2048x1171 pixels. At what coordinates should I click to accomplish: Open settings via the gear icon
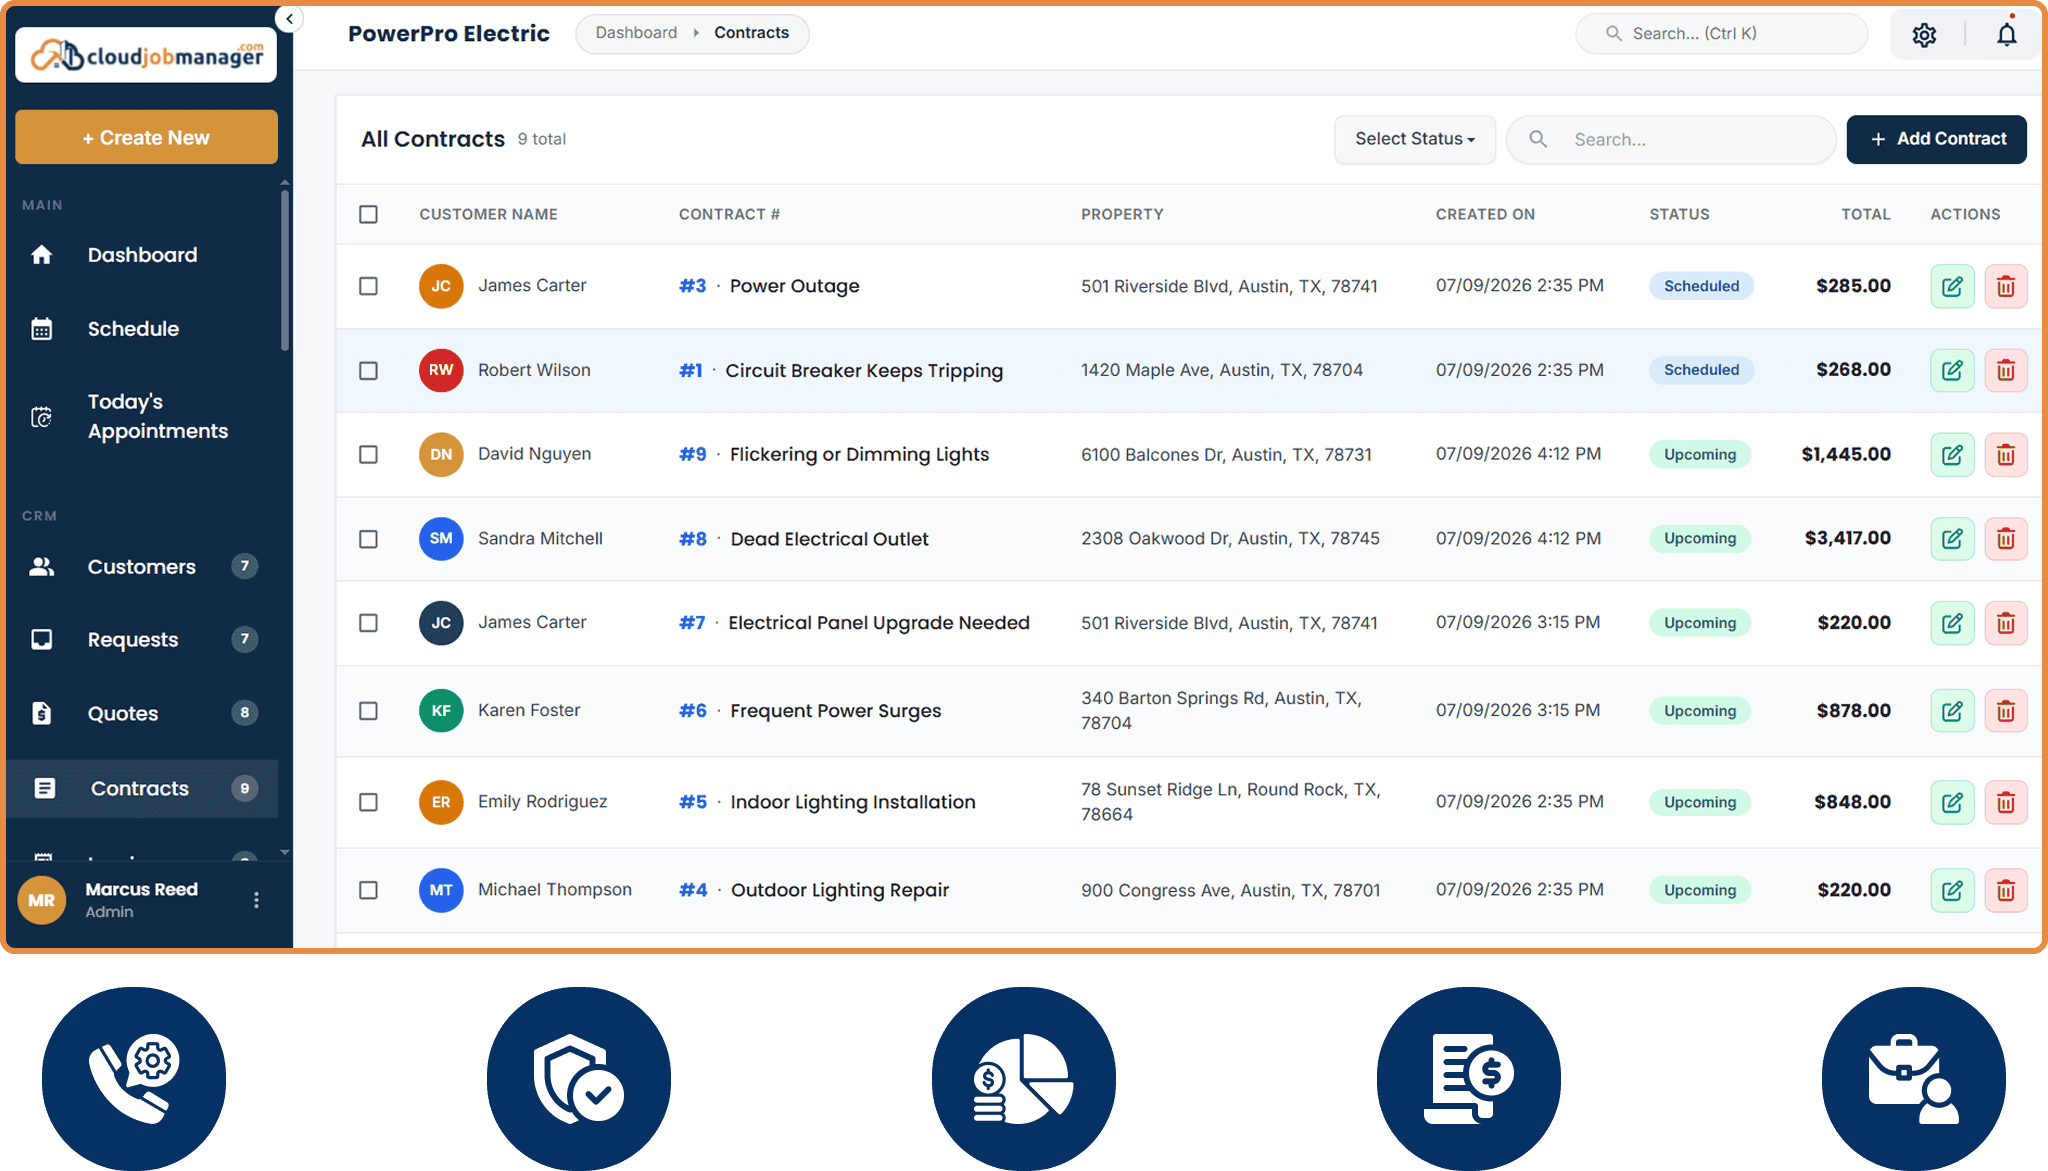click(1924, 35)
